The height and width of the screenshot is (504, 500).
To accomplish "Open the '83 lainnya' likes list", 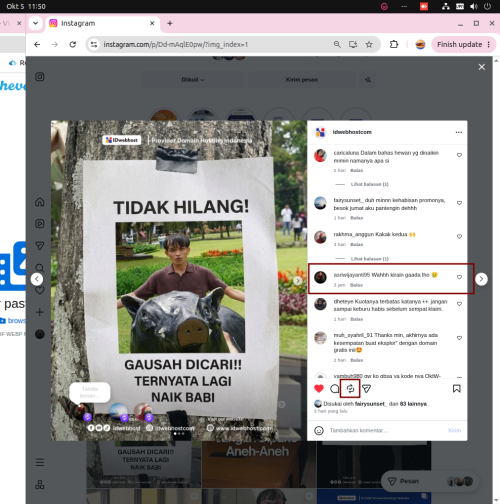I will 413,404.
